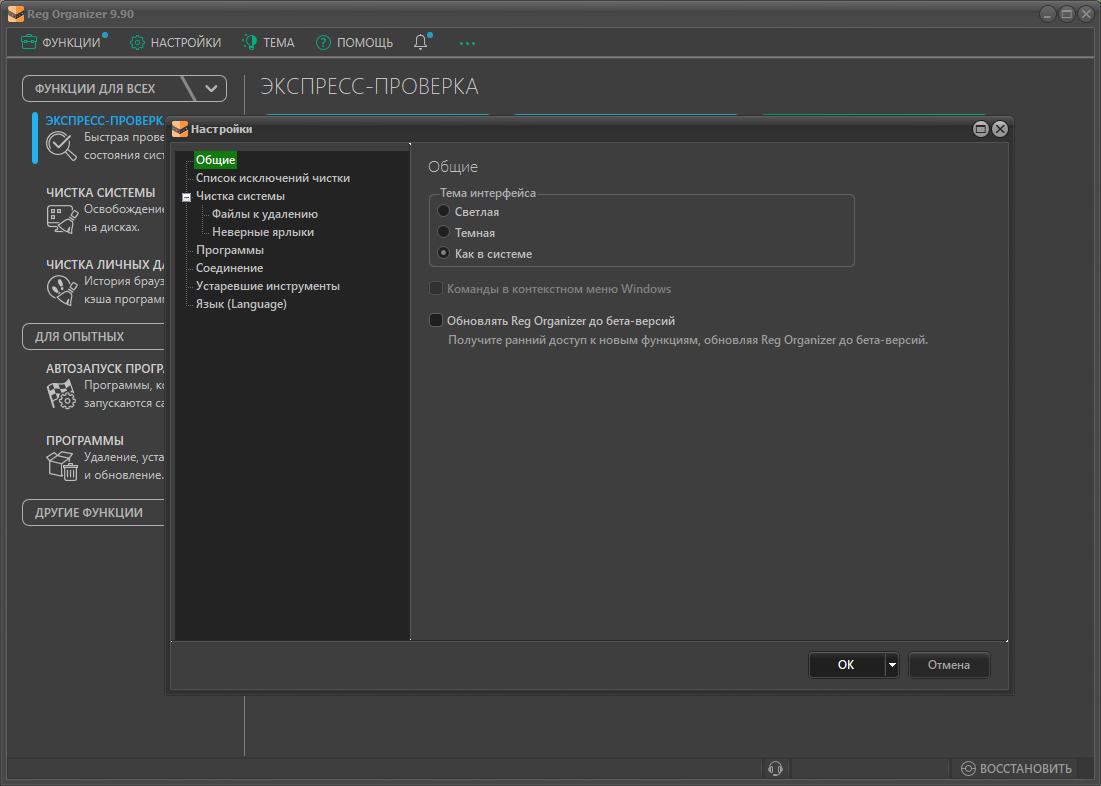The image size is (1101, 786).
Task: Open Список исключений чистки settings page
Action: pyautogui.click(x=272, y=178)
